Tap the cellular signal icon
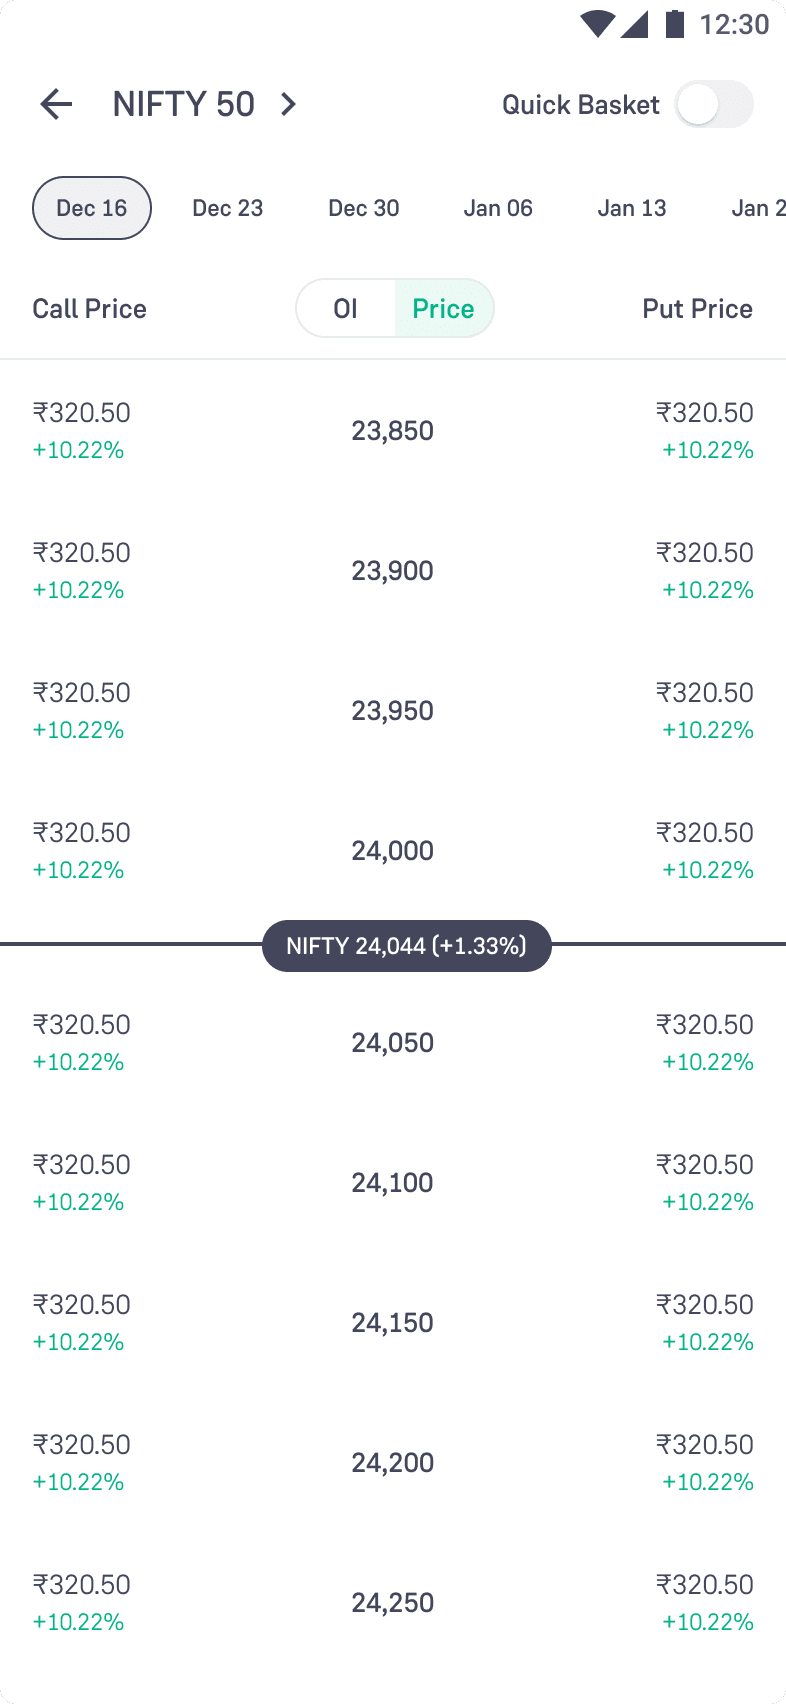The image size is (786, 1704). point(634,24)
